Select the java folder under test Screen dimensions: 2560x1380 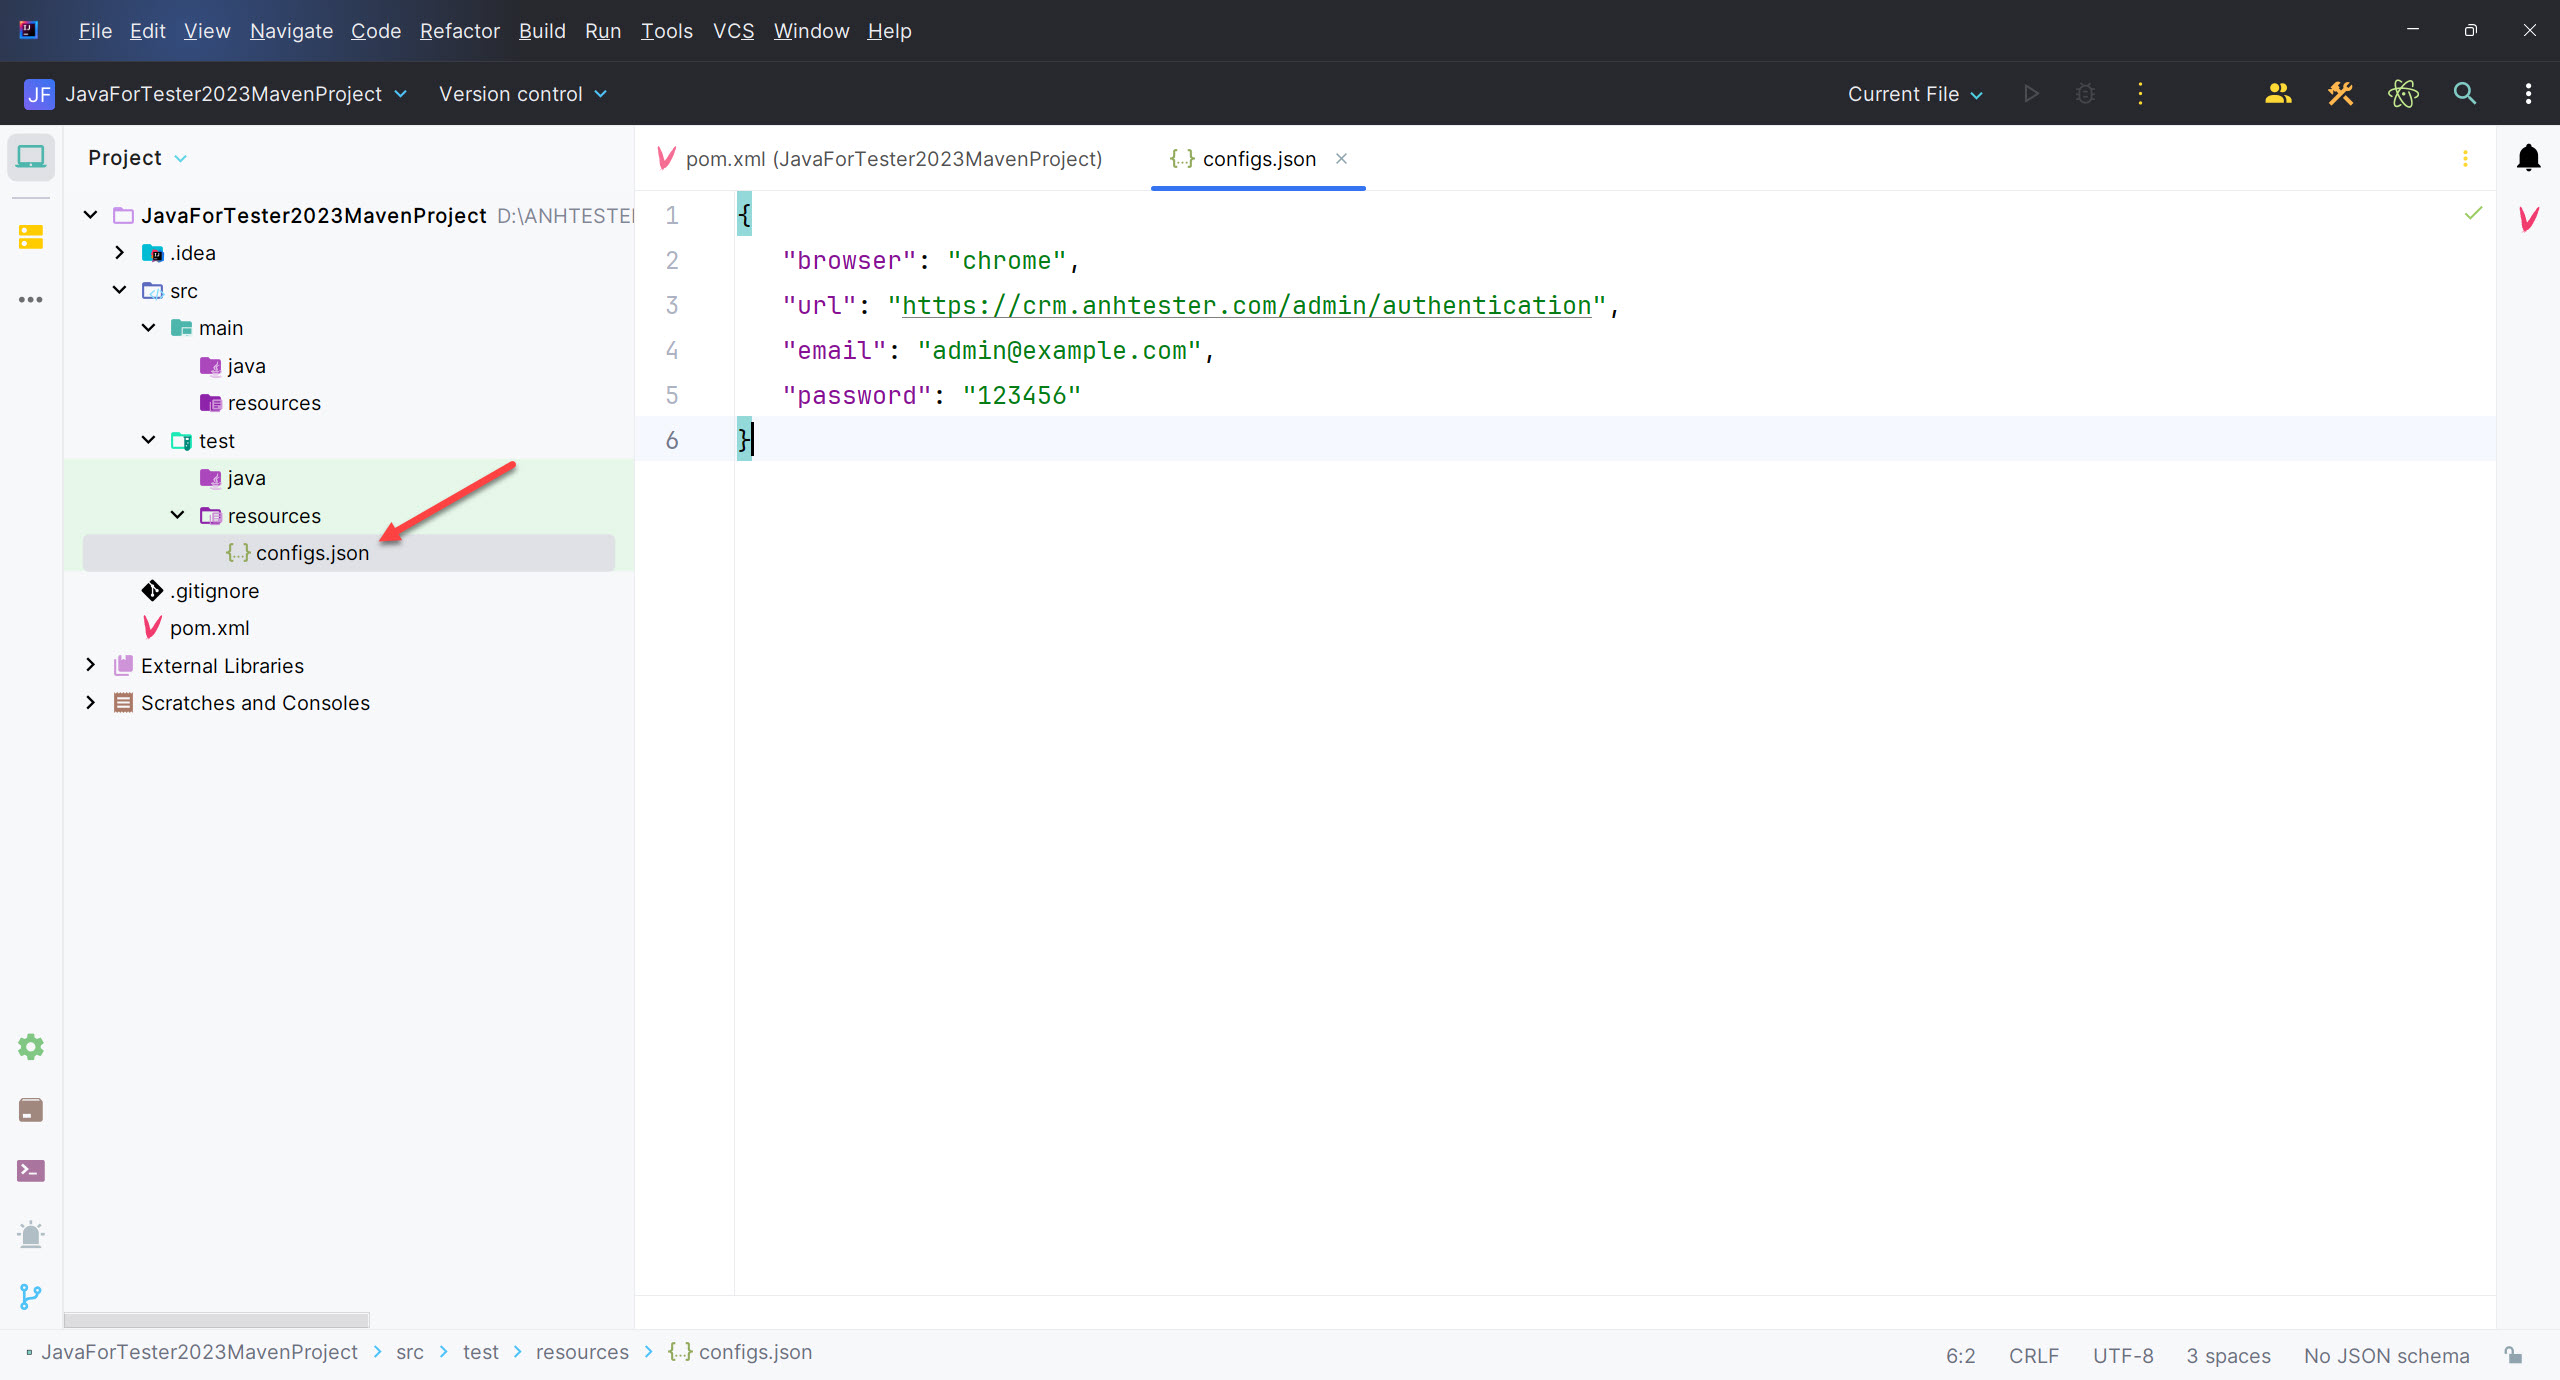[246, 478]
